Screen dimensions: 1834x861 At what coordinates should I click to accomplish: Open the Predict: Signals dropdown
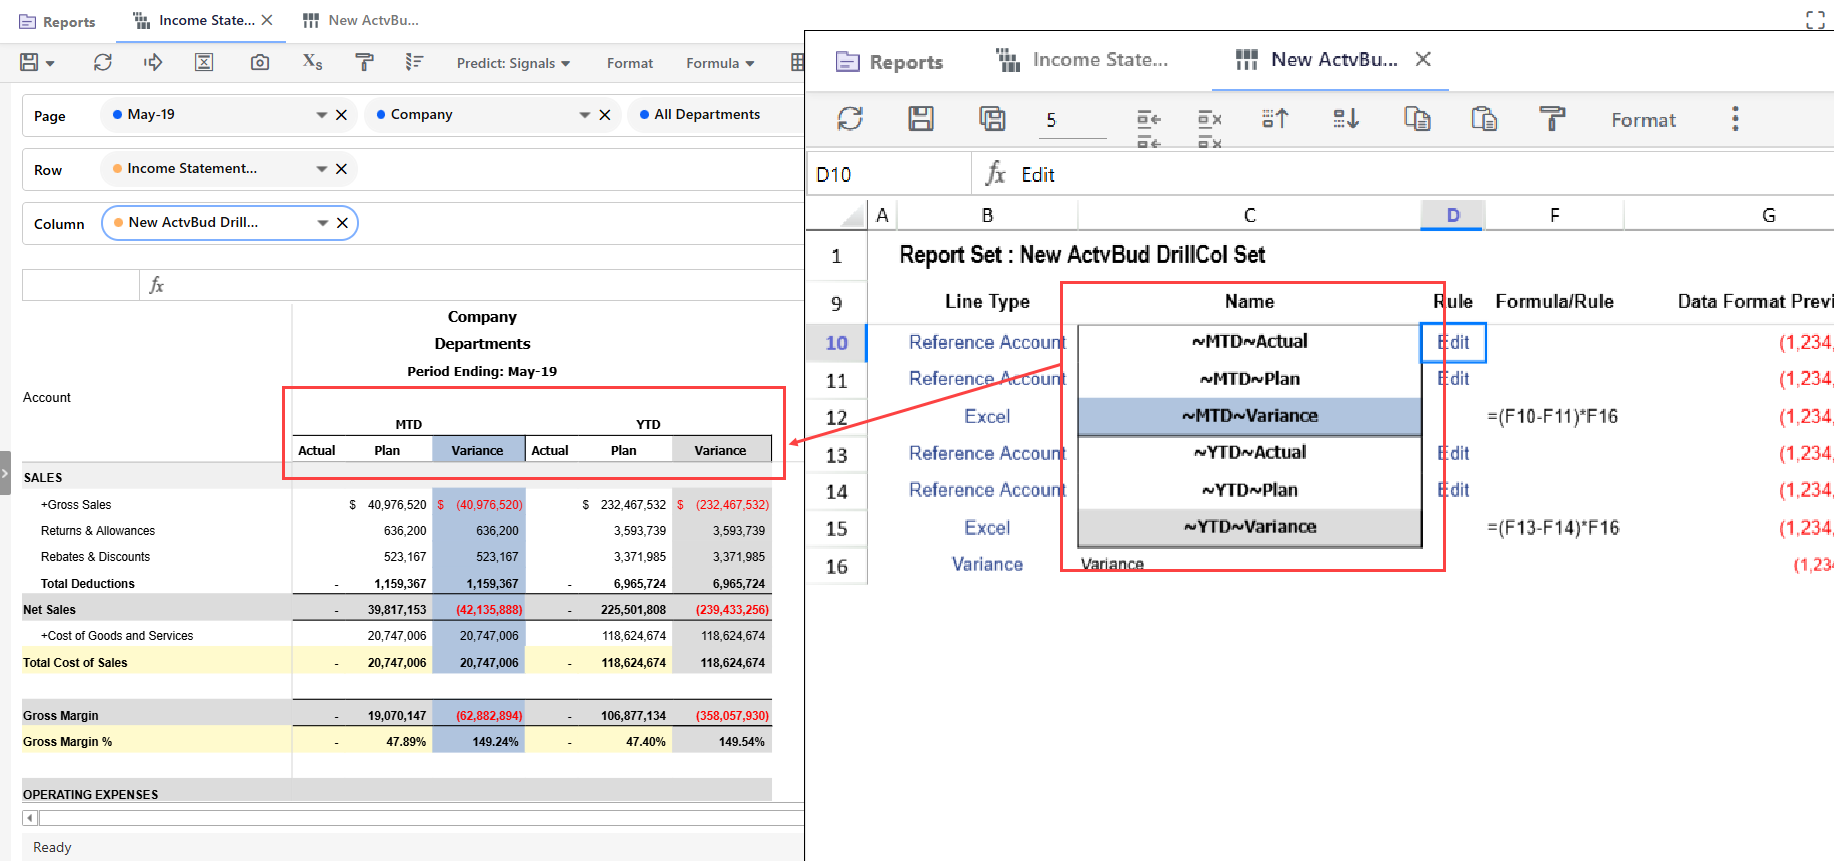(513, 63)
